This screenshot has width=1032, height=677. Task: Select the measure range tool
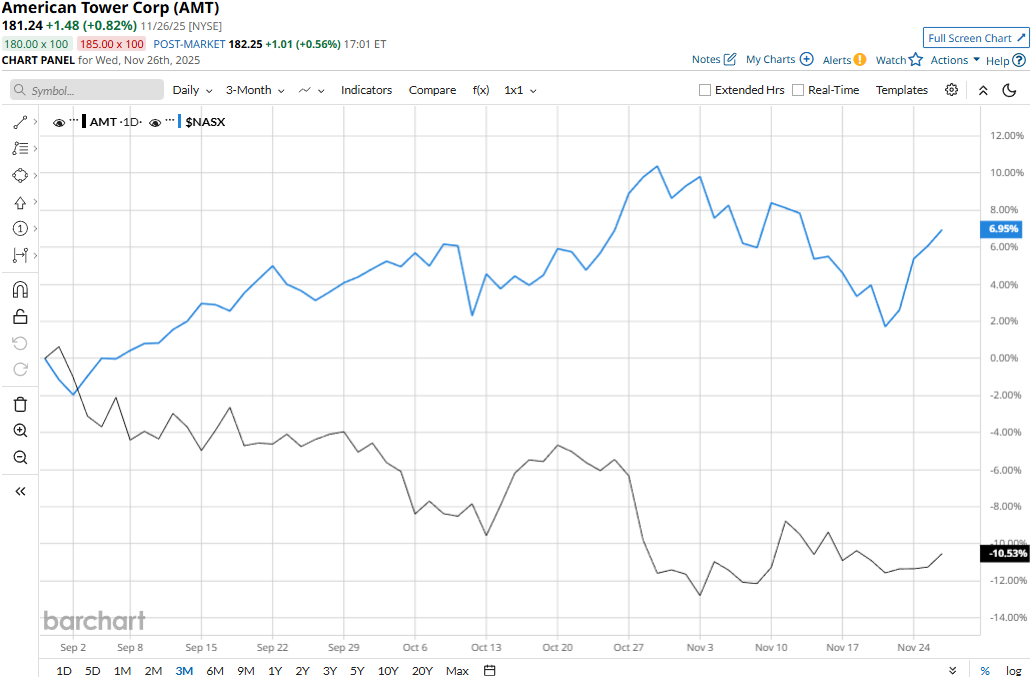pyautogui.click(x=20, y=255)
